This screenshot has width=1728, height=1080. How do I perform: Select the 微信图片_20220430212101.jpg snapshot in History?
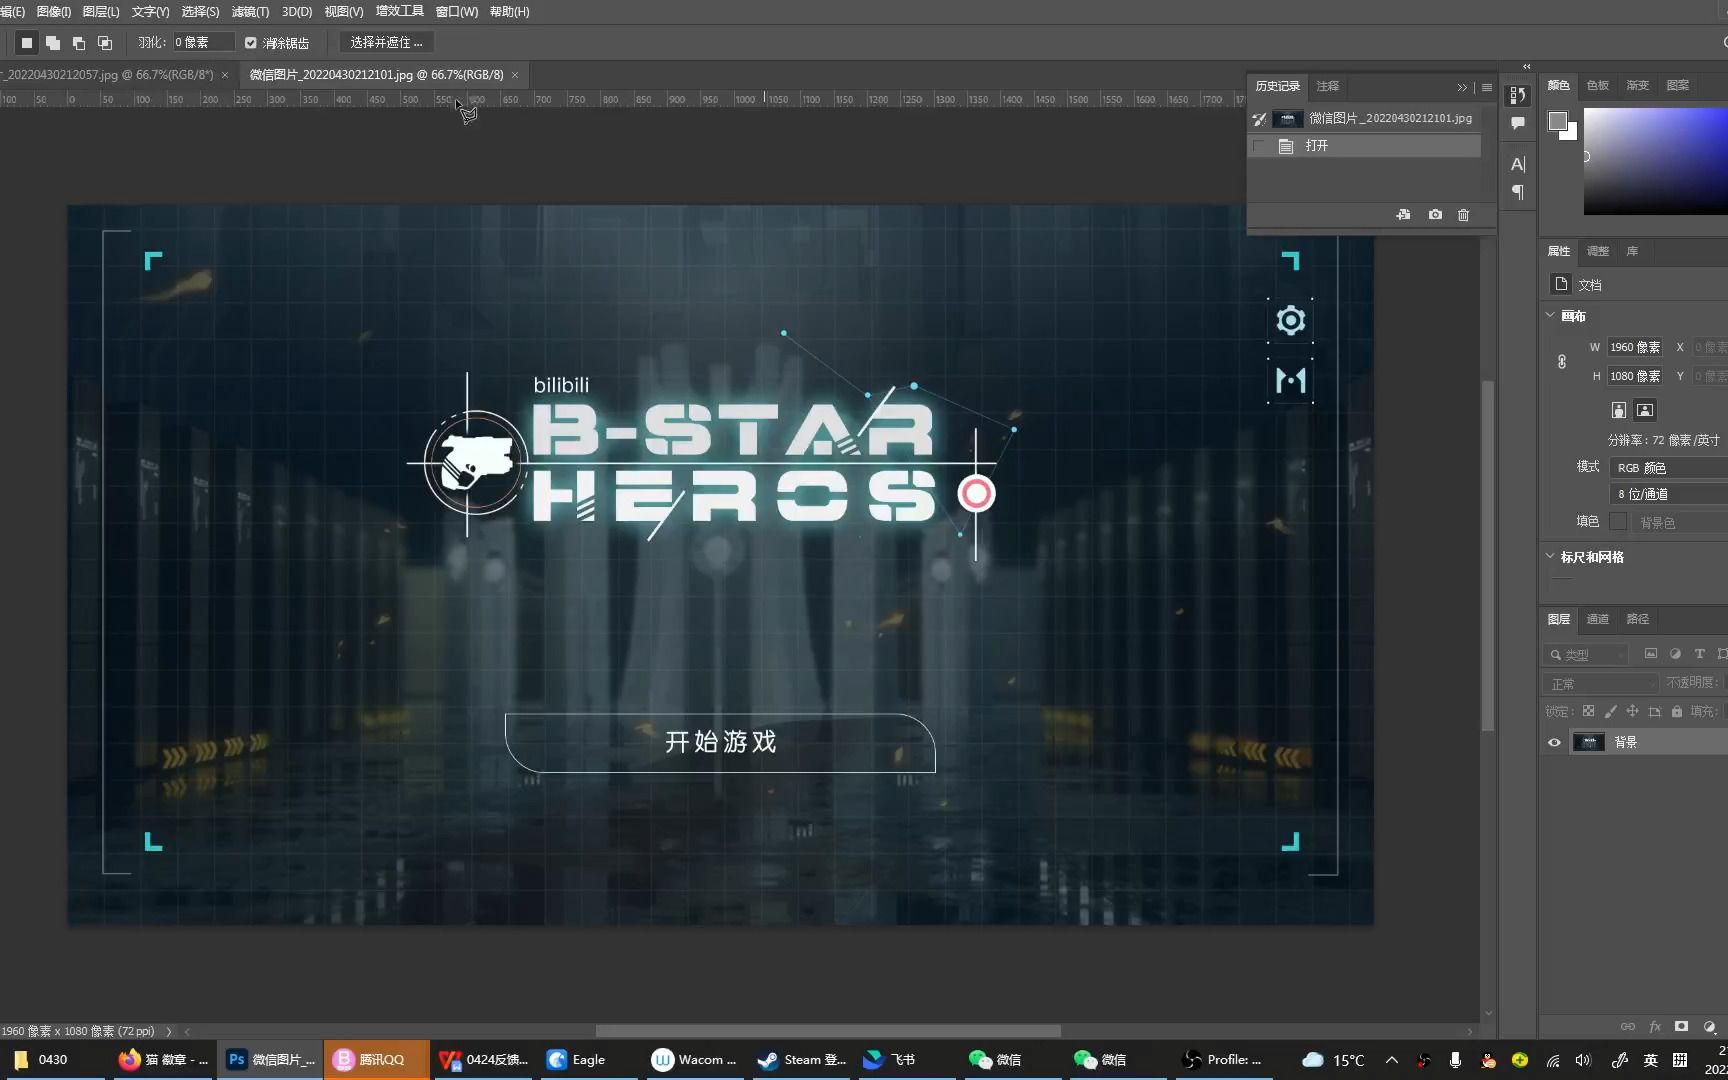pos(1365,119)
